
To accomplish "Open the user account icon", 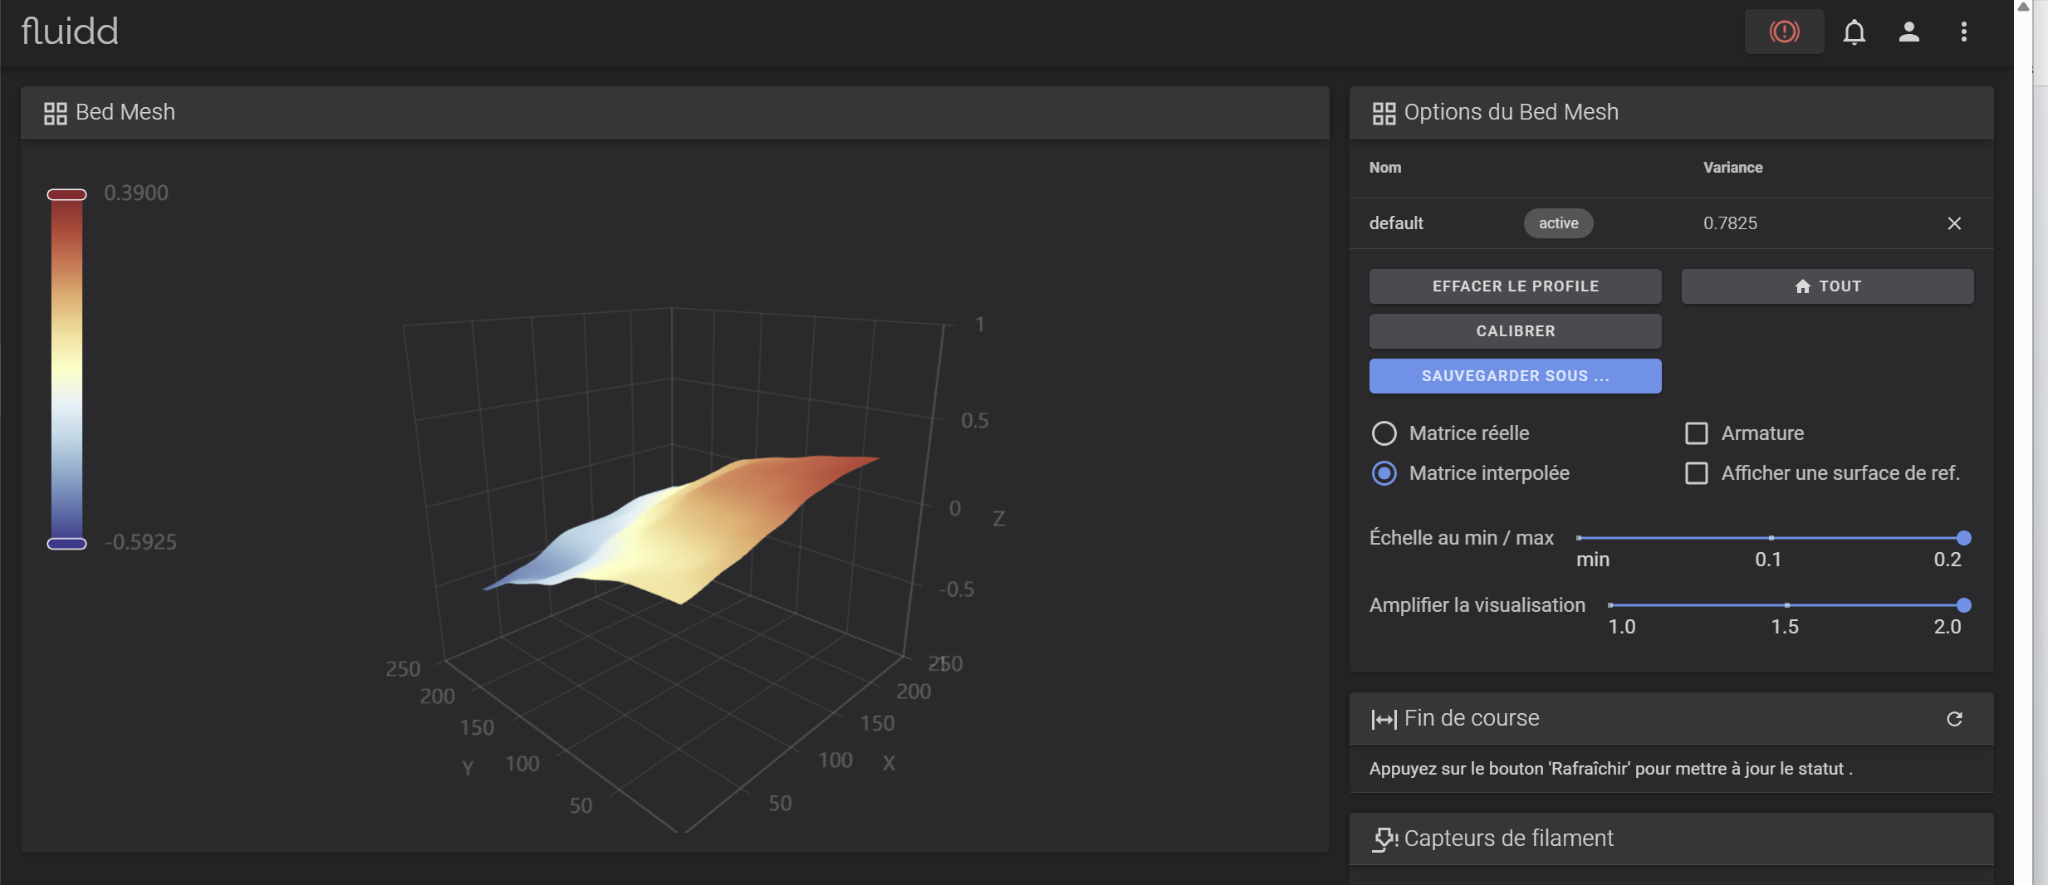I will pyautogui.click(x=1909, y=32).
